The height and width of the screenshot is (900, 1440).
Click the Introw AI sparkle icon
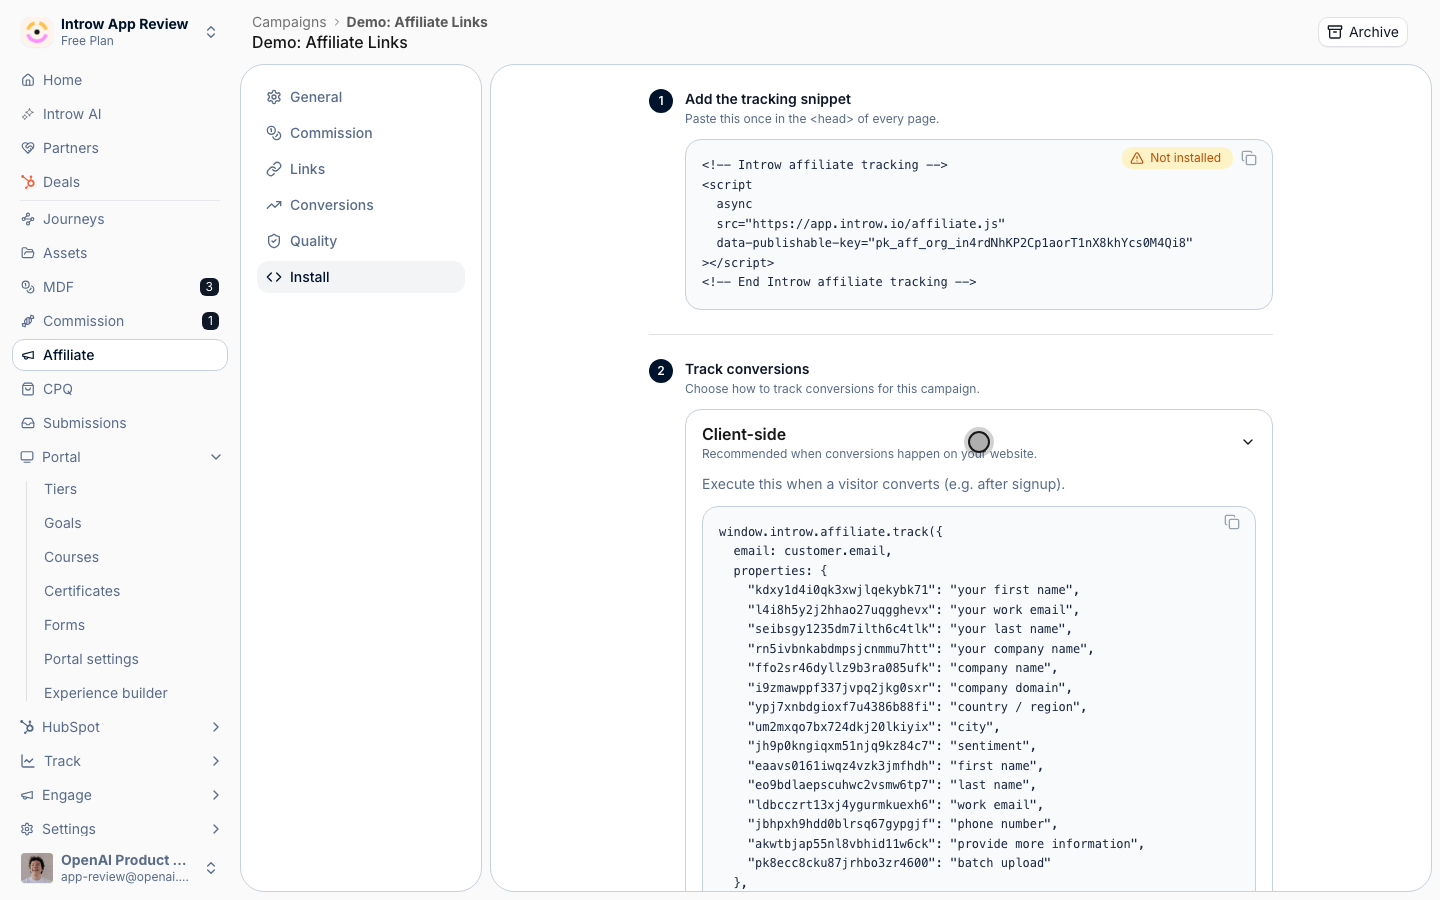[x=28, y=114]
